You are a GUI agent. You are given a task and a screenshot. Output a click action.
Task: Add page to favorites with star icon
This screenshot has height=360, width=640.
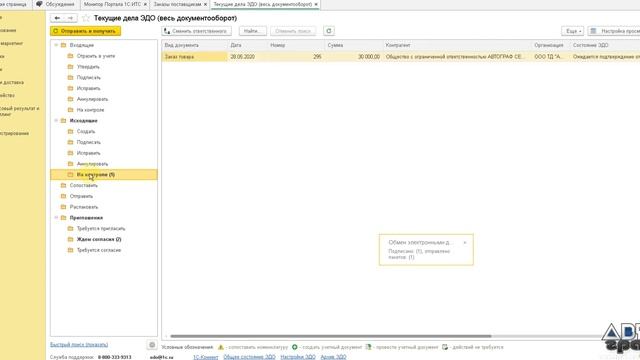(x=86, y=18)
